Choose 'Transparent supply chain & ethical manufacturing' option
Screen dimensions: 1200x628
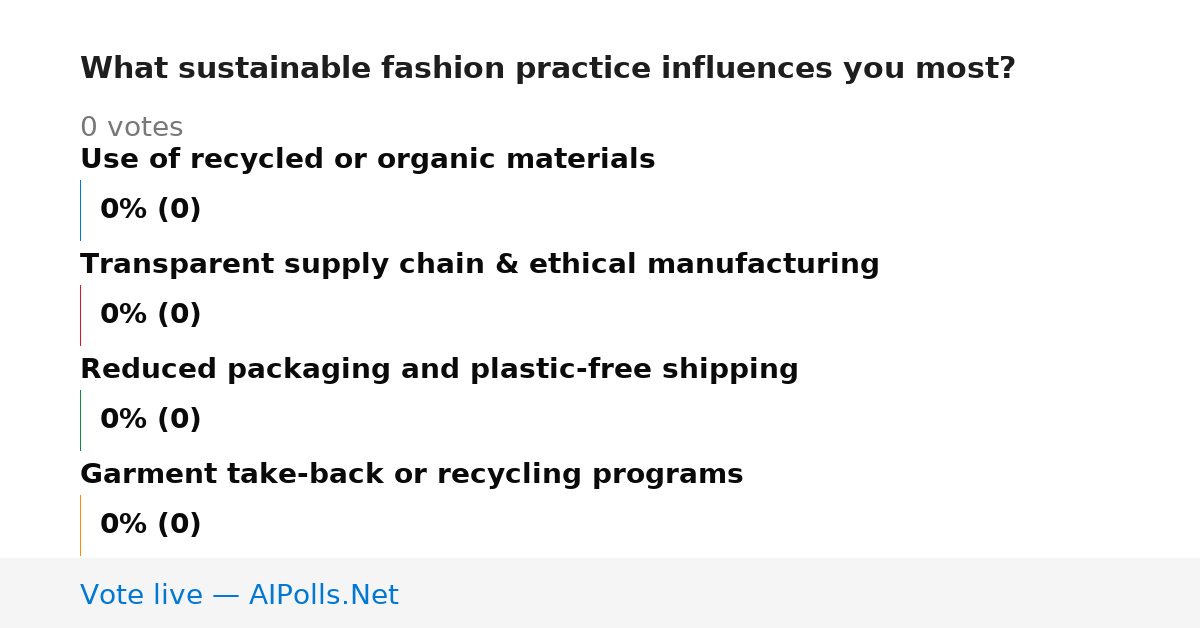click(x=479, y=265)
